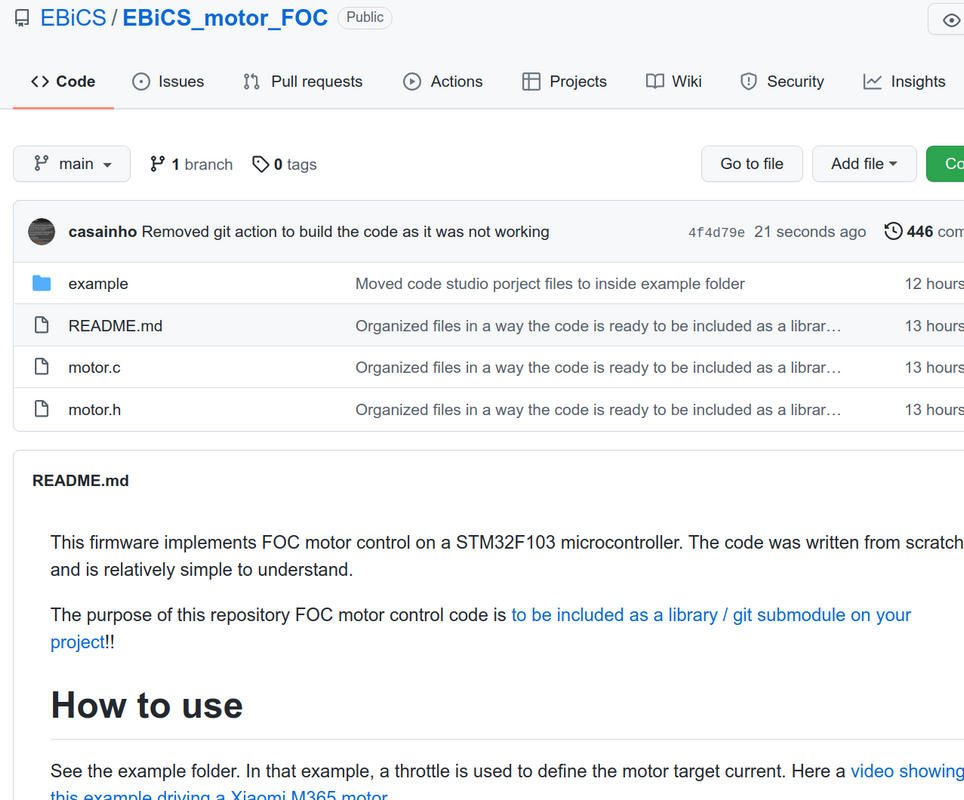Viewport: 964px width, 800px height.
Task: Click the repository book icon beside EBiCS
Action: (x=22, y=18)
